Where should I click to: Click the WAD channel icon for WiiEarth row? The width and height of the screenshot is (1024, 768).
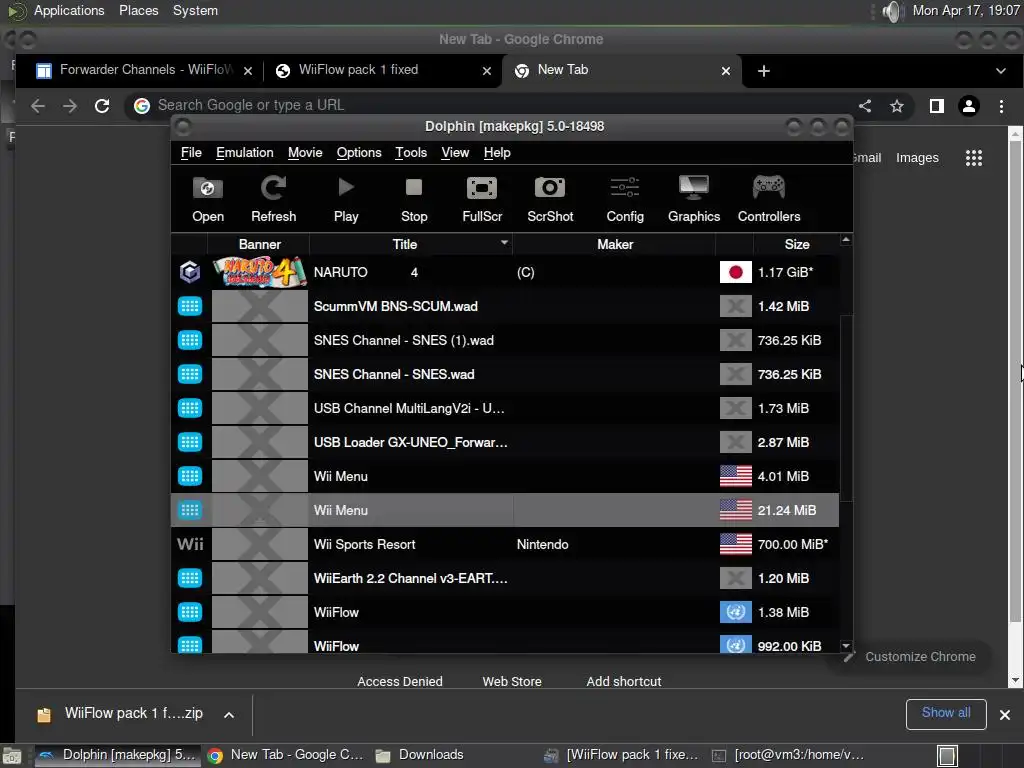[x=190, y=578]
